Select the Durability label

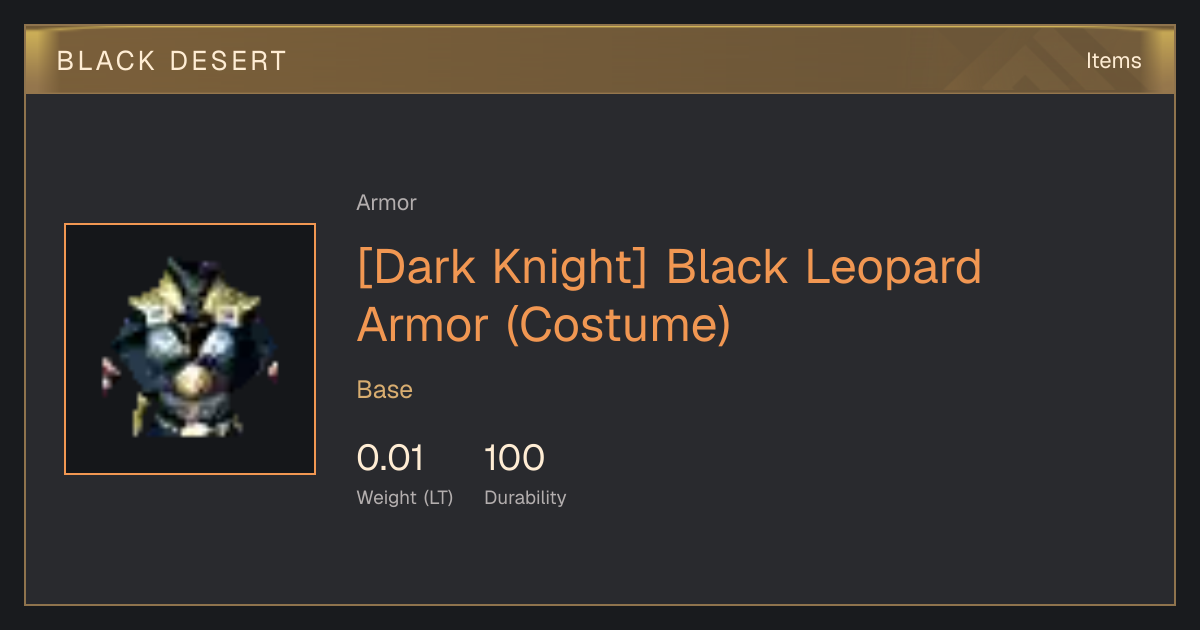point(525,498)
